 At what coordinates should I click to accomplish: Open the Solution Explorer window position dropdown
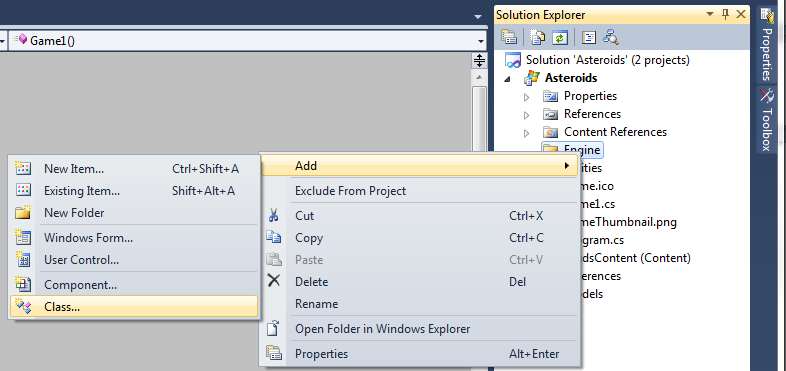pos(710,15)
